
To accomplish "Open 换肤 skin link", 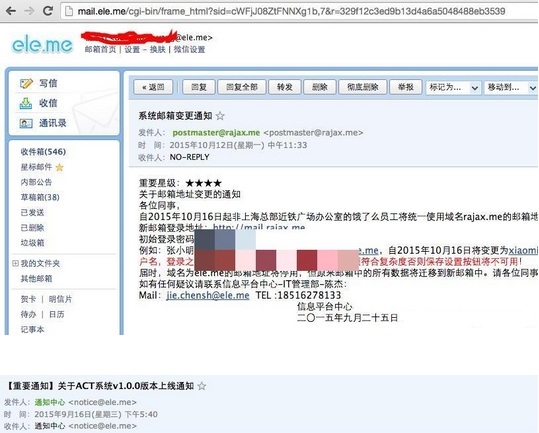I will [157, 49].
